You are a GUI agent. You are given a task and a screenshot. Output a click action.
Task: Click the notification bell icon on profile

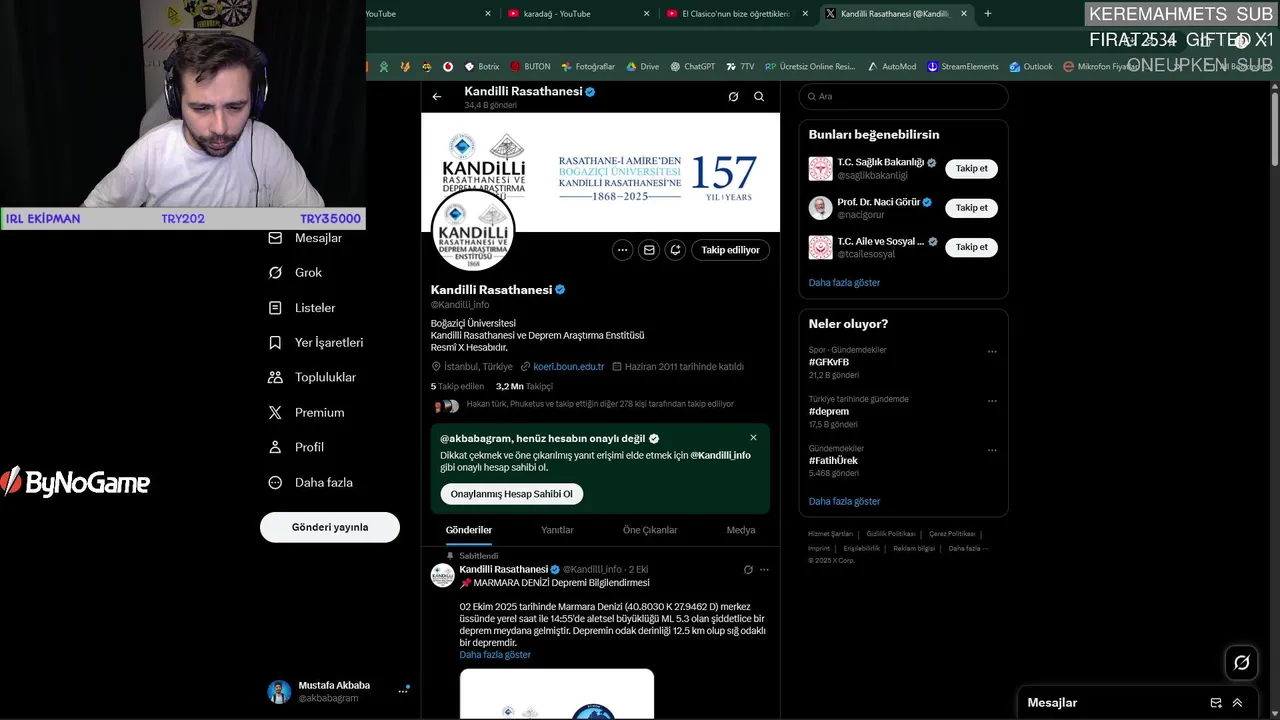pos(675,250)
